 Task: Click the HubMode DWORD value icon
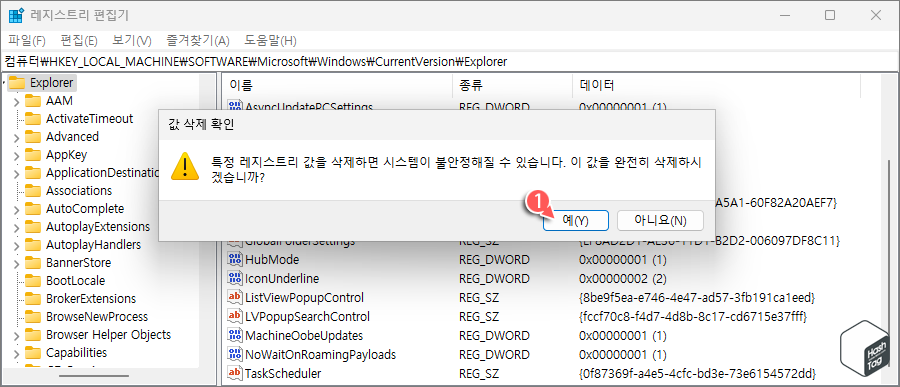pos(235,260)
